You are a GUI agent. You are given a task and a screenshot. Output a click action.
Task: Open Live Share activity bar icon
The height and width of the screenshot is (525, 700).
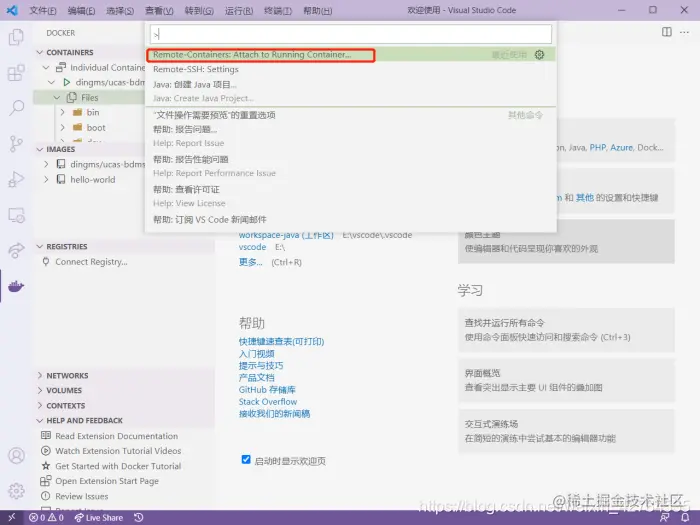(16, 250)
